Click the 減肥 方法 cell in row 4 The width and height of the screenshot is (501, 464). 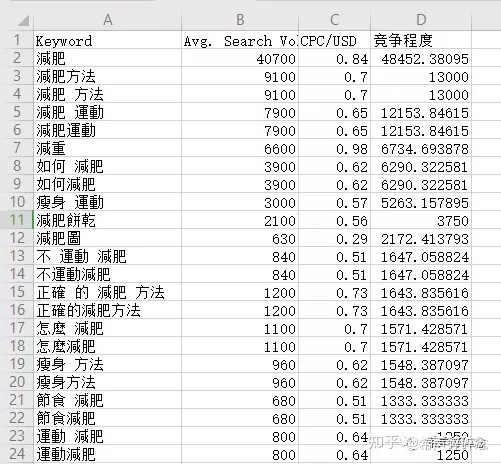coord(107,94)
